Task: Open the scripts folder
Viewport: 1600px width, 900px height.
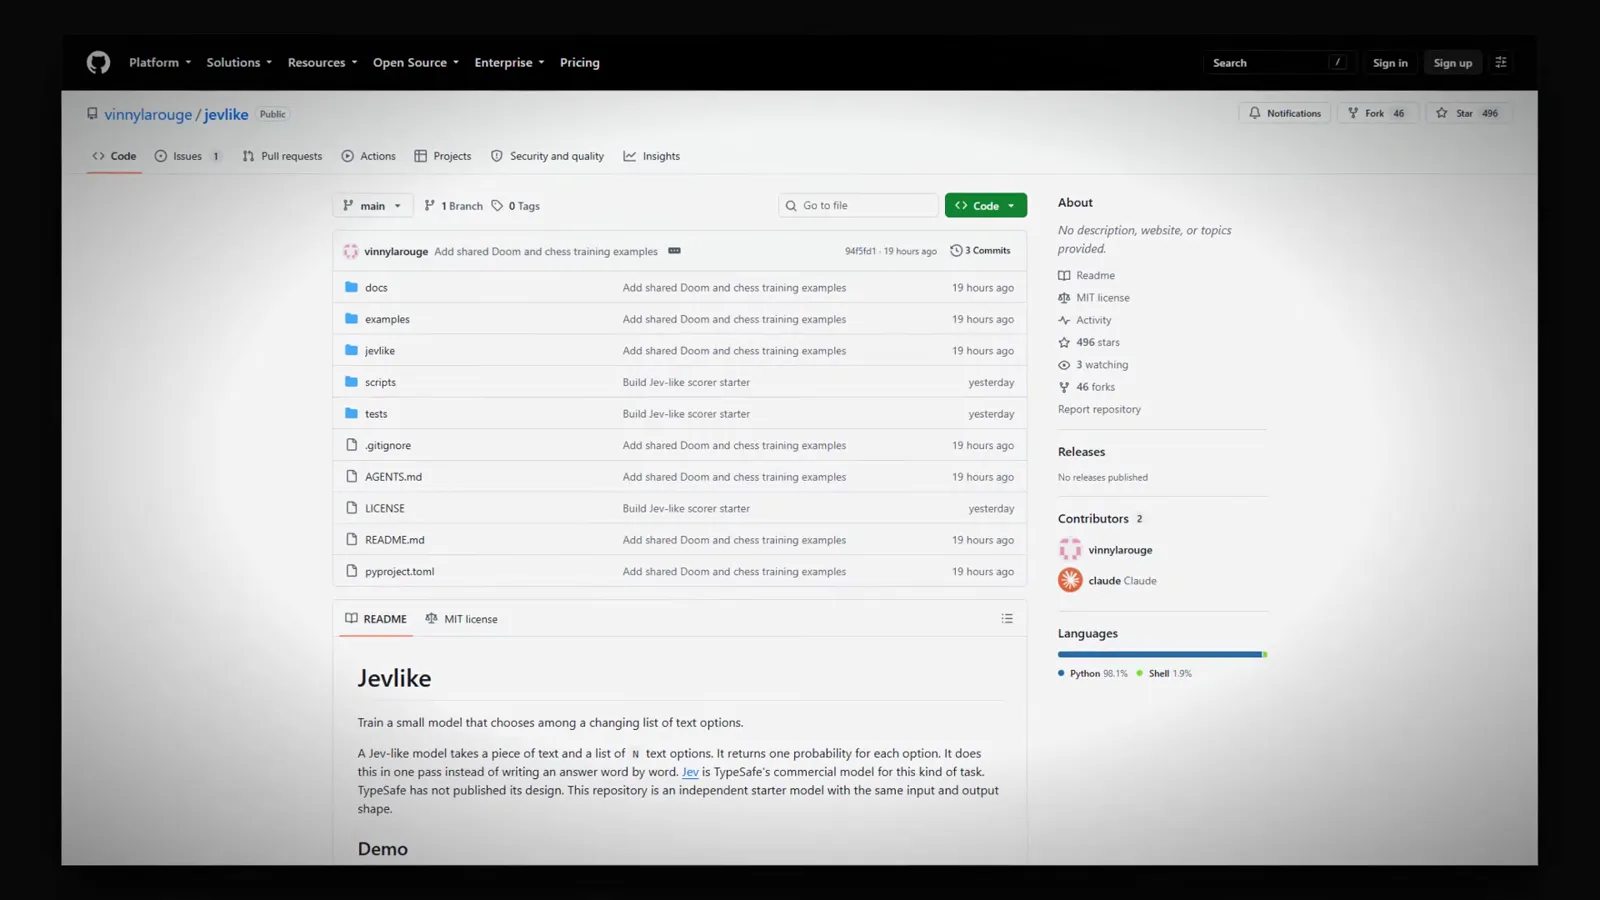Action: click(380, 382)
